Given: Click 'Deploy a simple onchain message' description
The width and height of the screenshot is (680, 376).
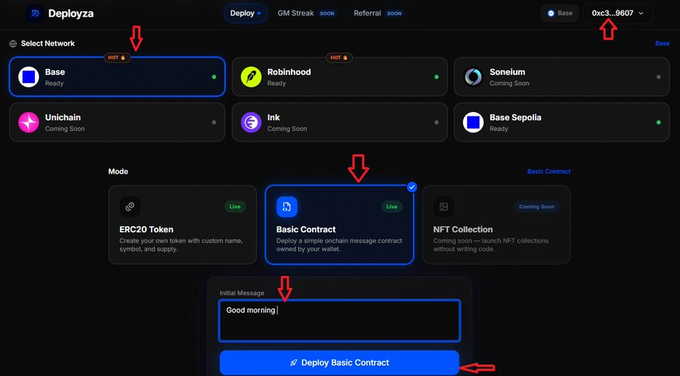Looking at the screenshot, I should (x=339, y=245).
